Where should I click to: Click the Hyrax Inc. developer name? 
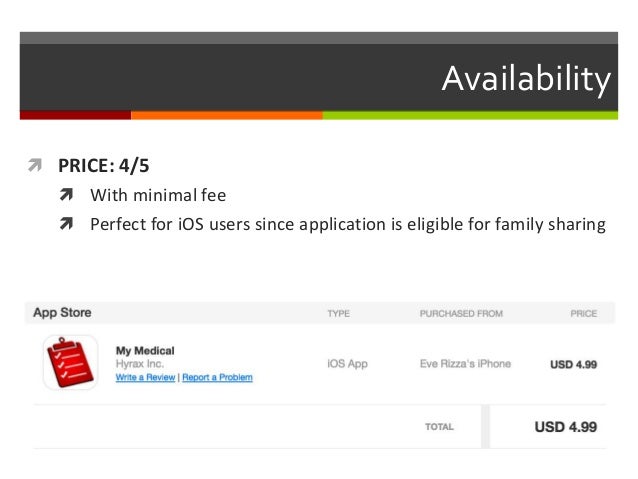[x=140, y=363]
